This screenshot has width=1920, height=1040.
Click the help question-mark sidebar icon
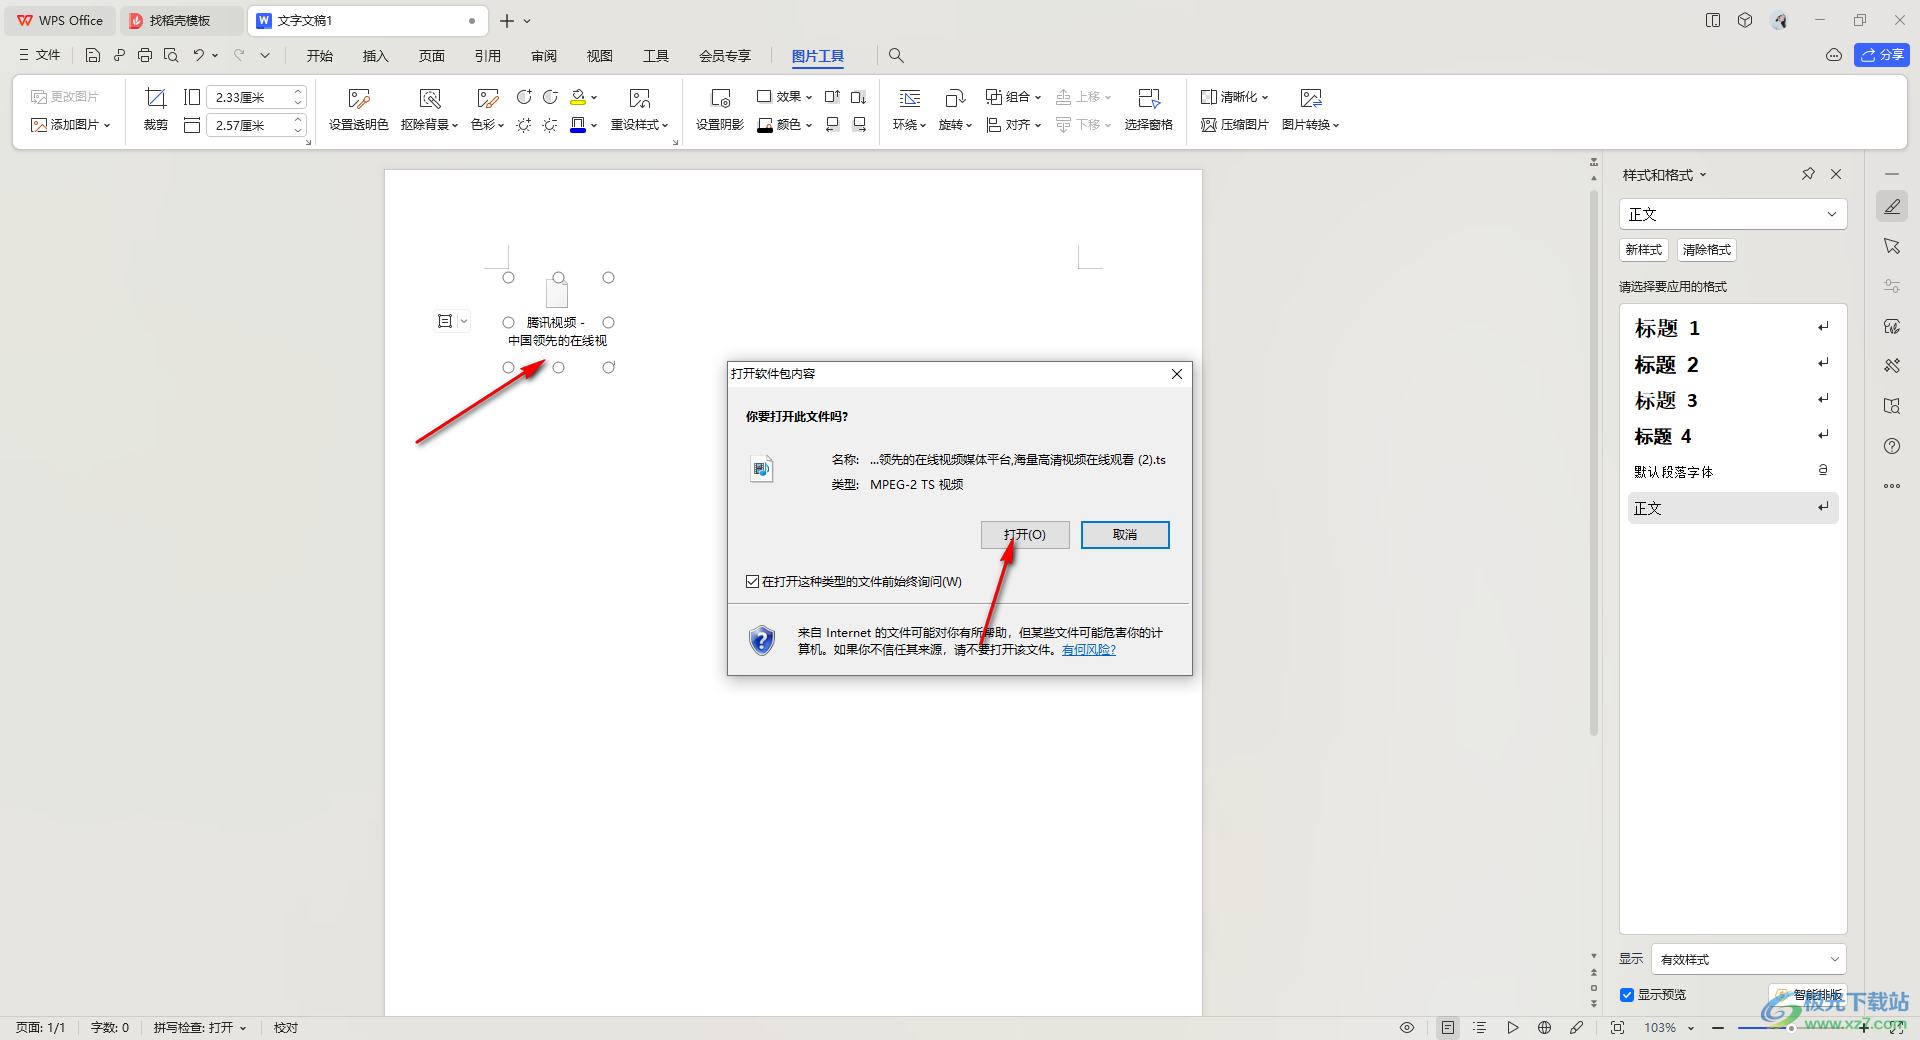[1892, 446]
